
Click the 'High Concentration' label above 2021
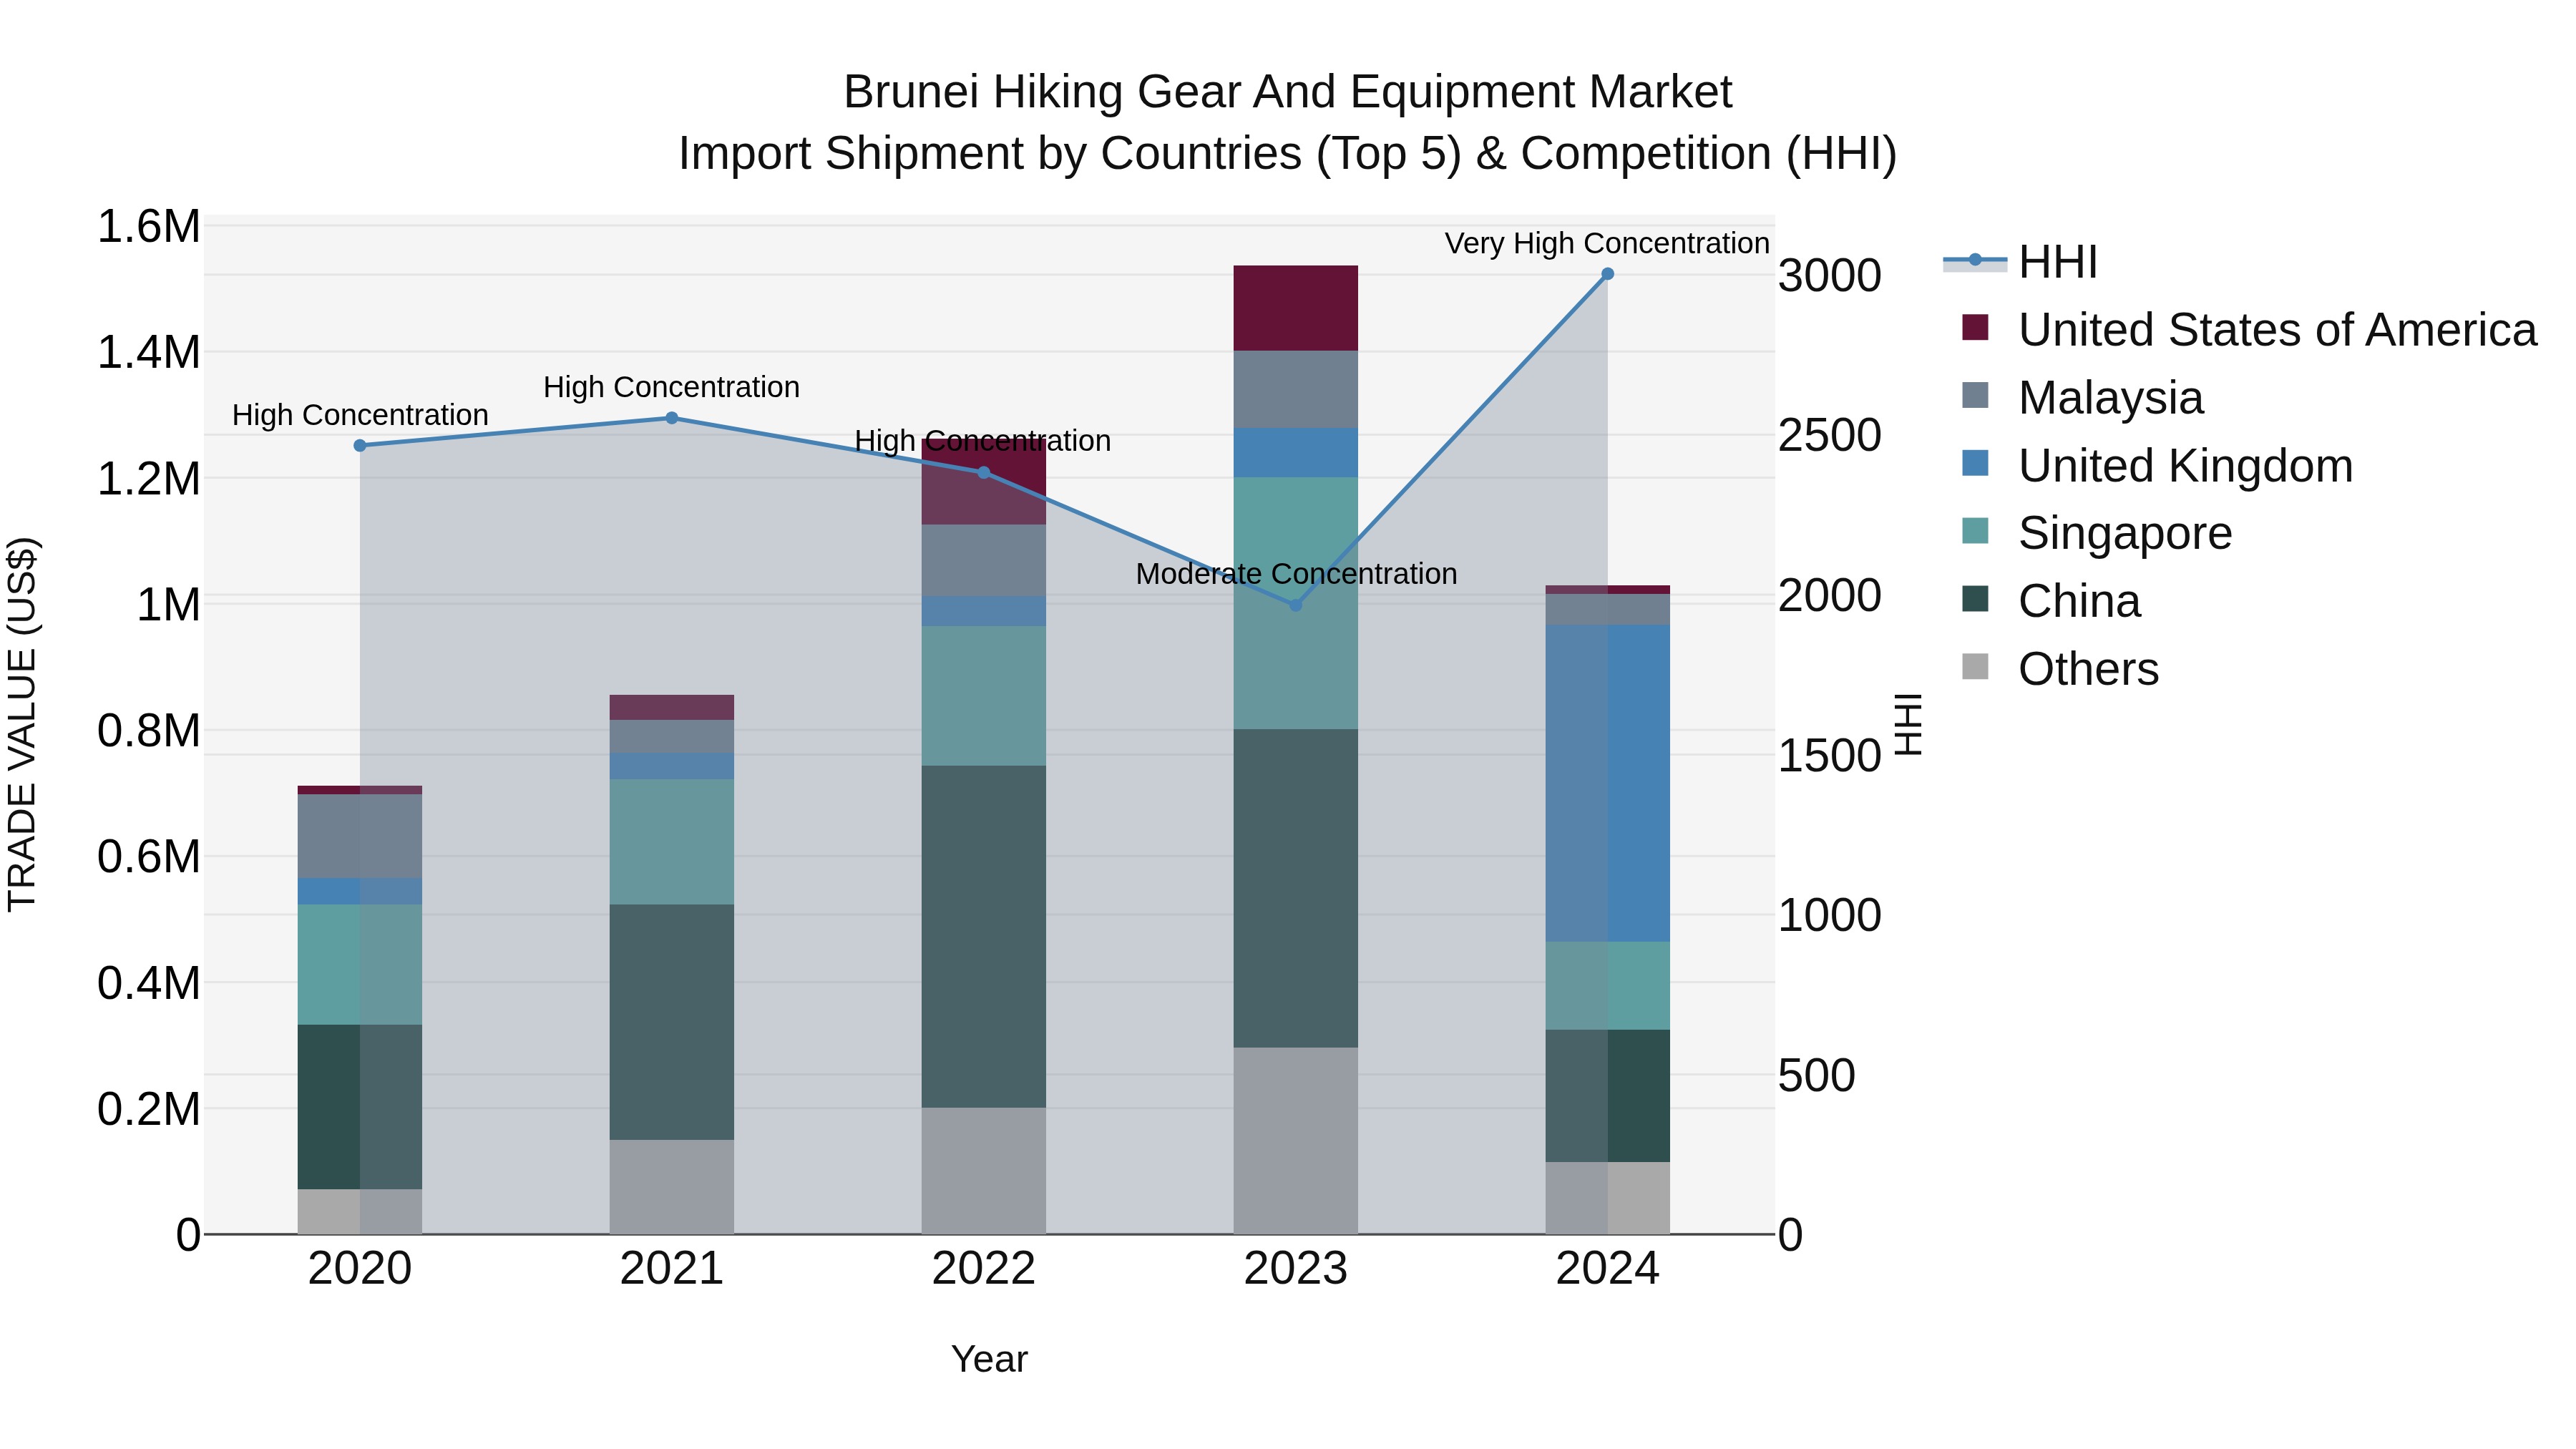click(671, 387)
